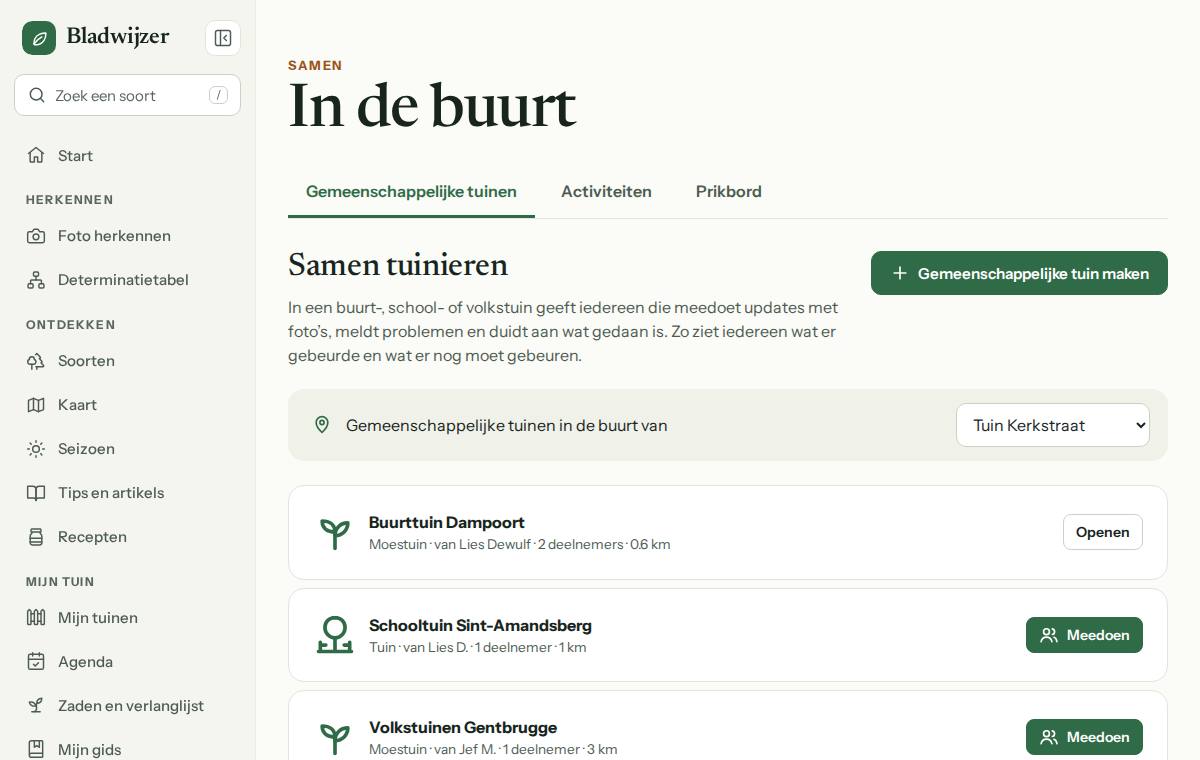The width and height of the screenshot is (1200, 760).
Task: Click the 'Samen tuinieren' heading
Action: tap(398, 264)
